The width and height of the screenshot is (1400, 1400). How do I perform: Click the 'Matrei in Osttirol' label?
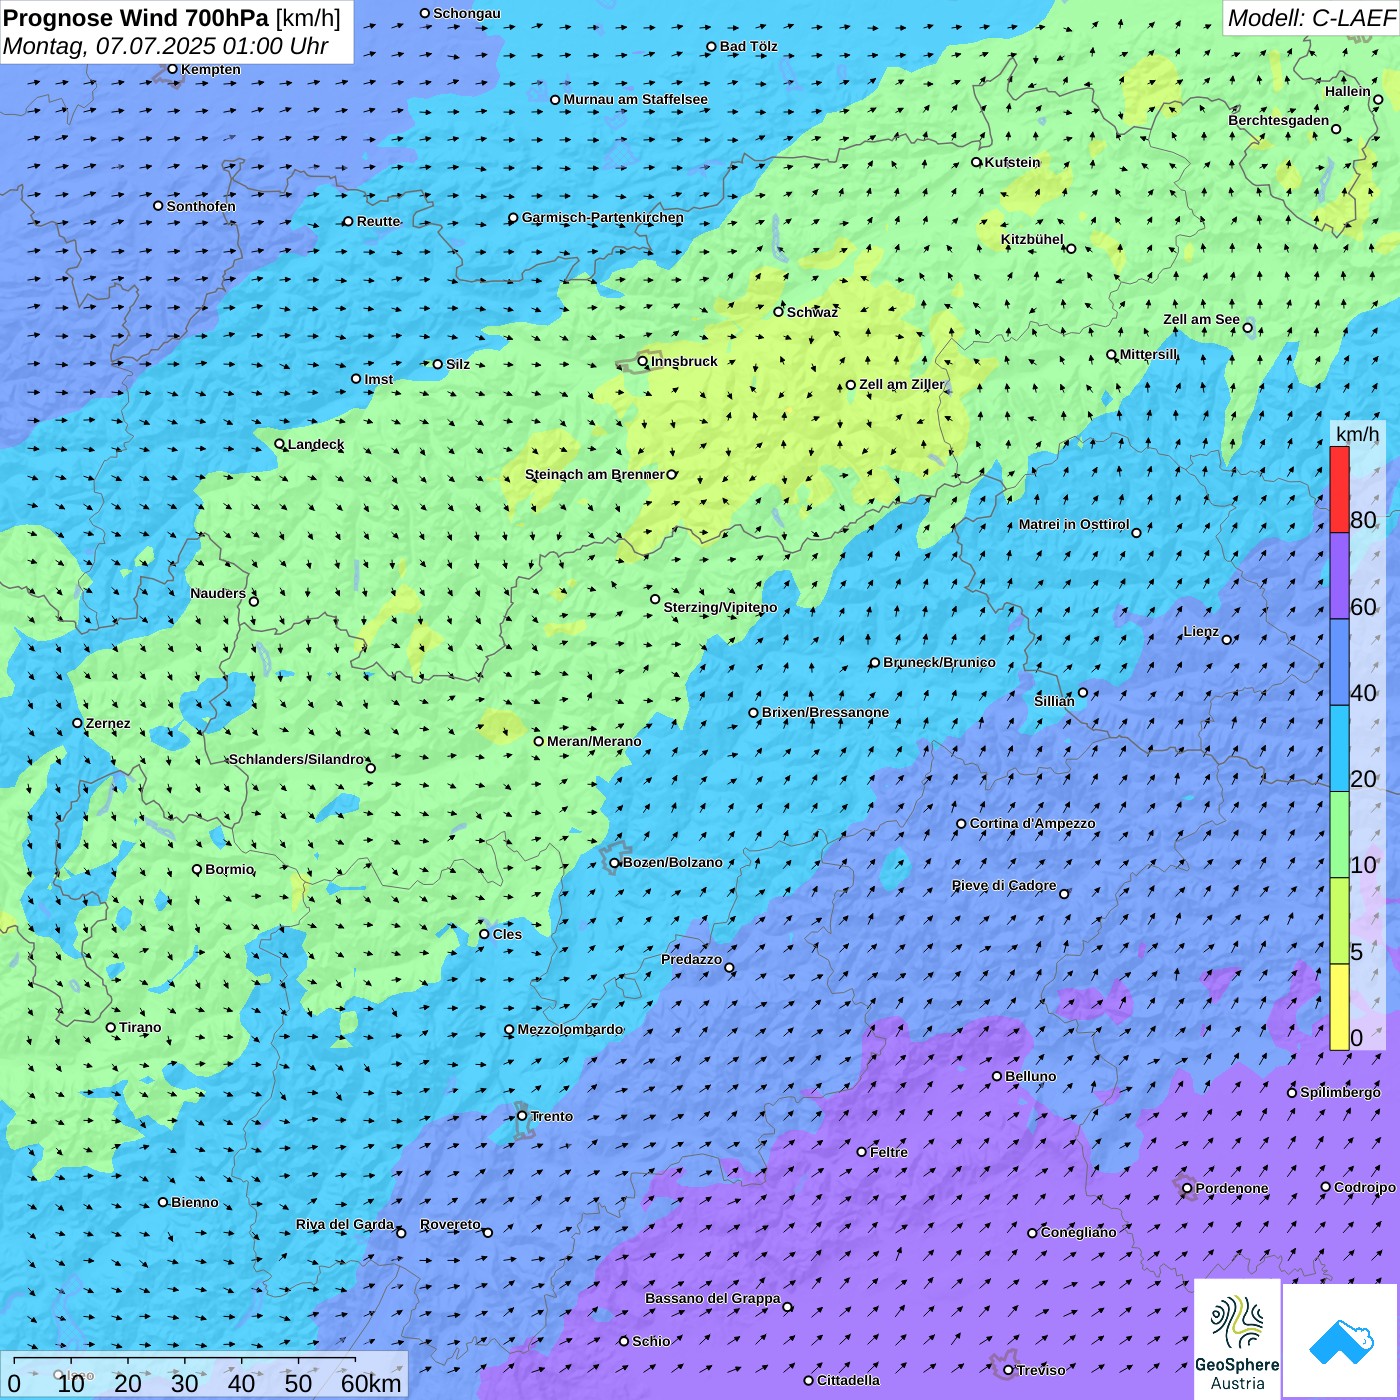1074,524
